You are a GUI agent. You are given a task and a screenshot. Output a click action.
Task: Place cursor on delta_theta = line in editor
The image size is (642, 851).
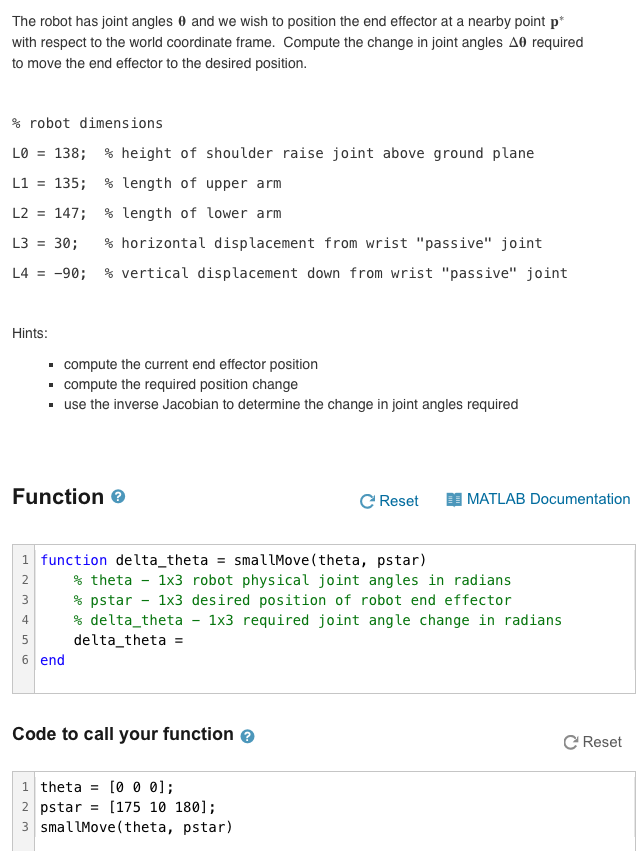[x=128, y=640]
